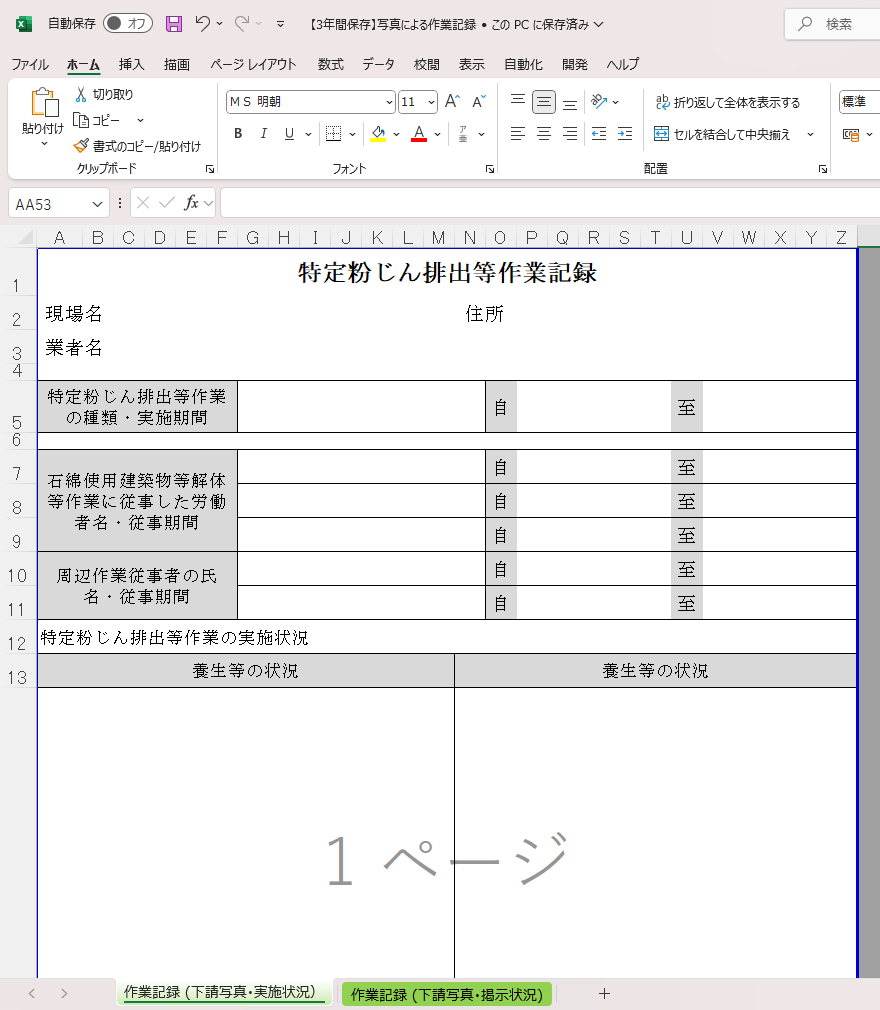Viewport: 880px width, 1010px height.
Task: Click the 切り取り (cut) scissors button
Action: pos(104,95)
